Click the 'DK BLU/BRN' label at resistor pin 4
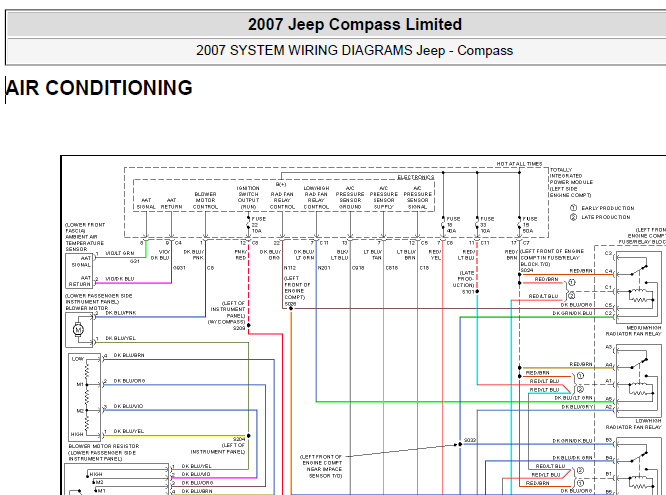This screenshot has width=666, height=495. click(x=129, y=355)
